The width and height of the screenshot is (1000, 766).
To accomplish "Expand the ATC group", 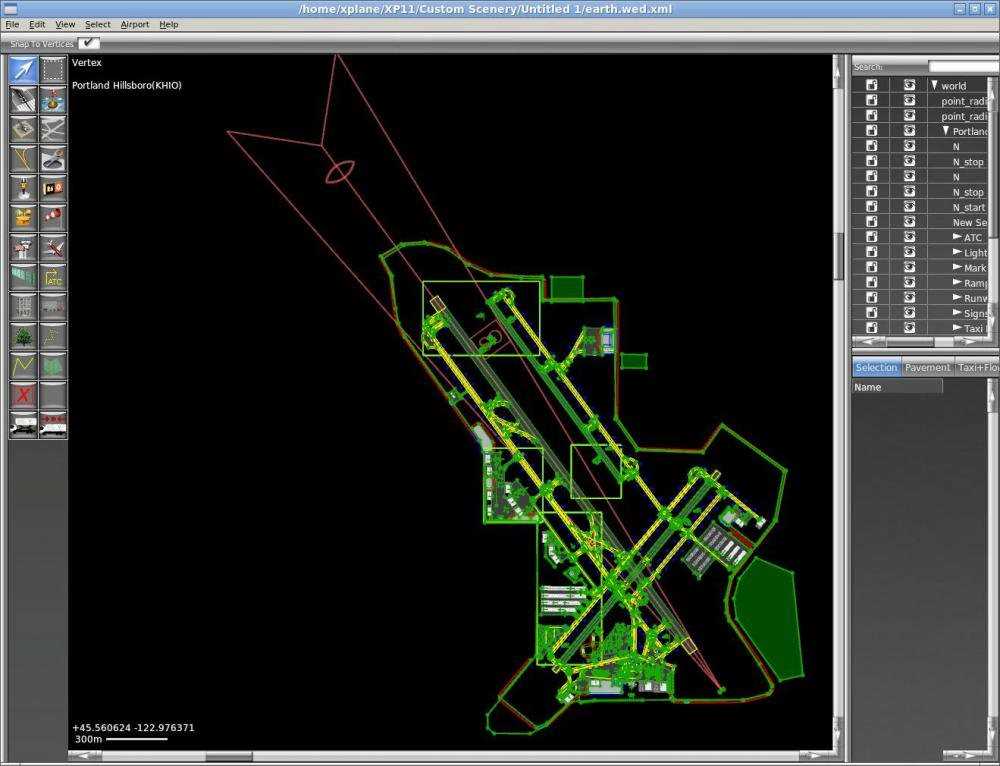I will click(x=957, y=237).
